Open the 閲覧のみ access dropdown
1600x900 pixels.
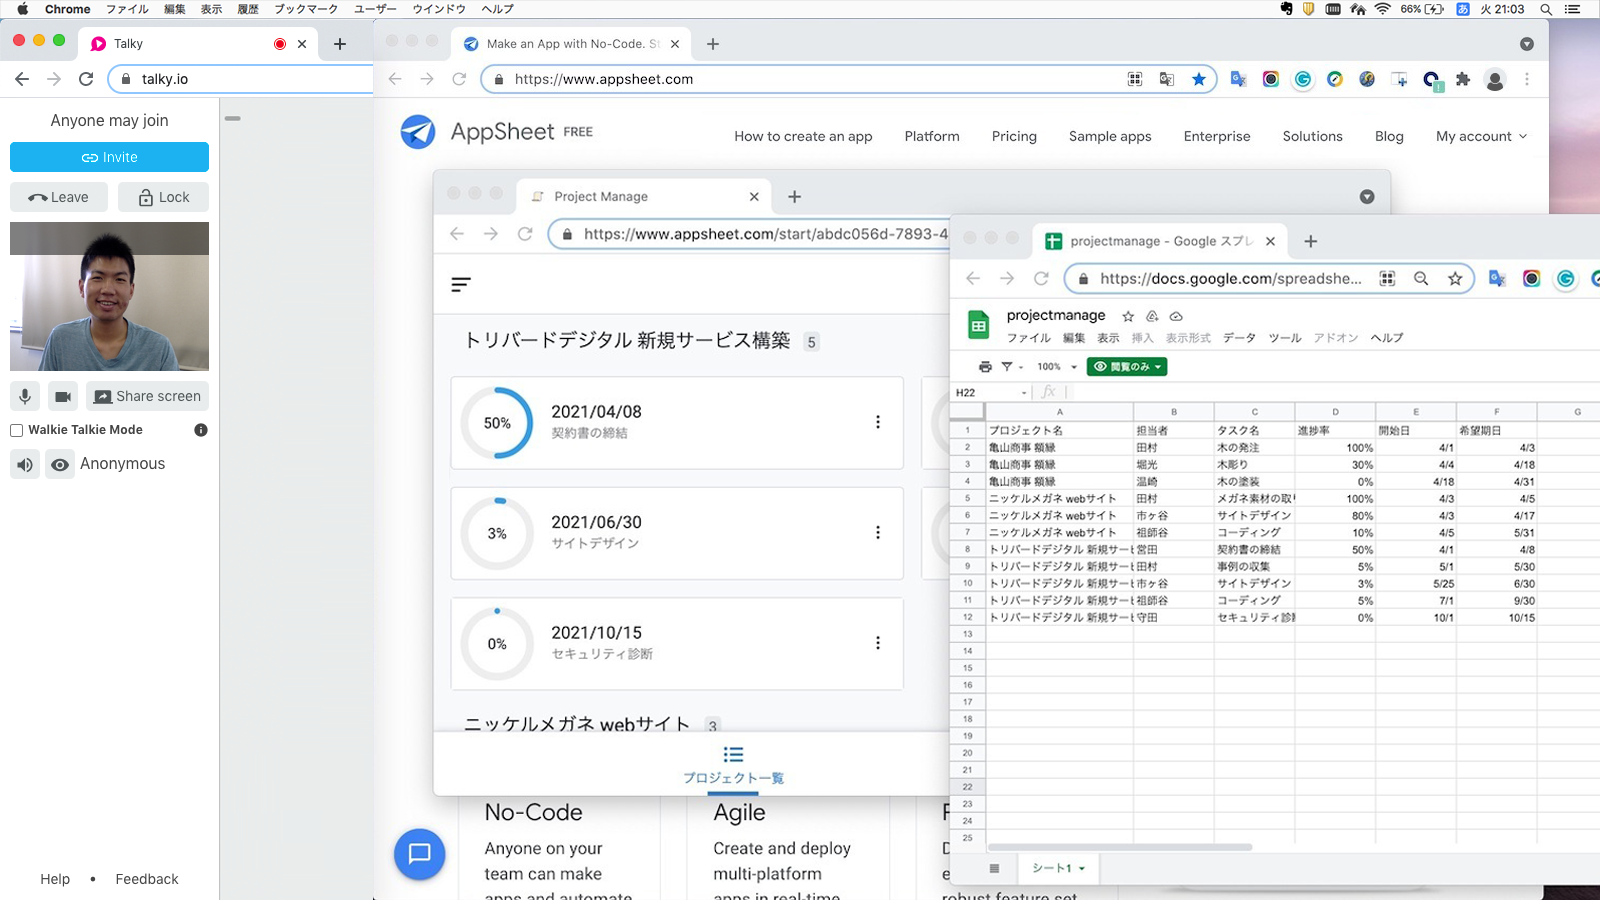click(x=1127, y=366)
